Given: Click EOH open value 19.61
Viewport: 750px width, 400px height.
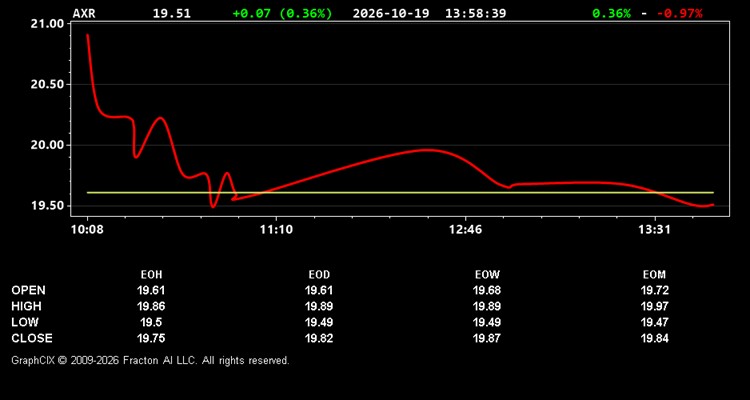Looking at the screenshot, I should point(151,290).
